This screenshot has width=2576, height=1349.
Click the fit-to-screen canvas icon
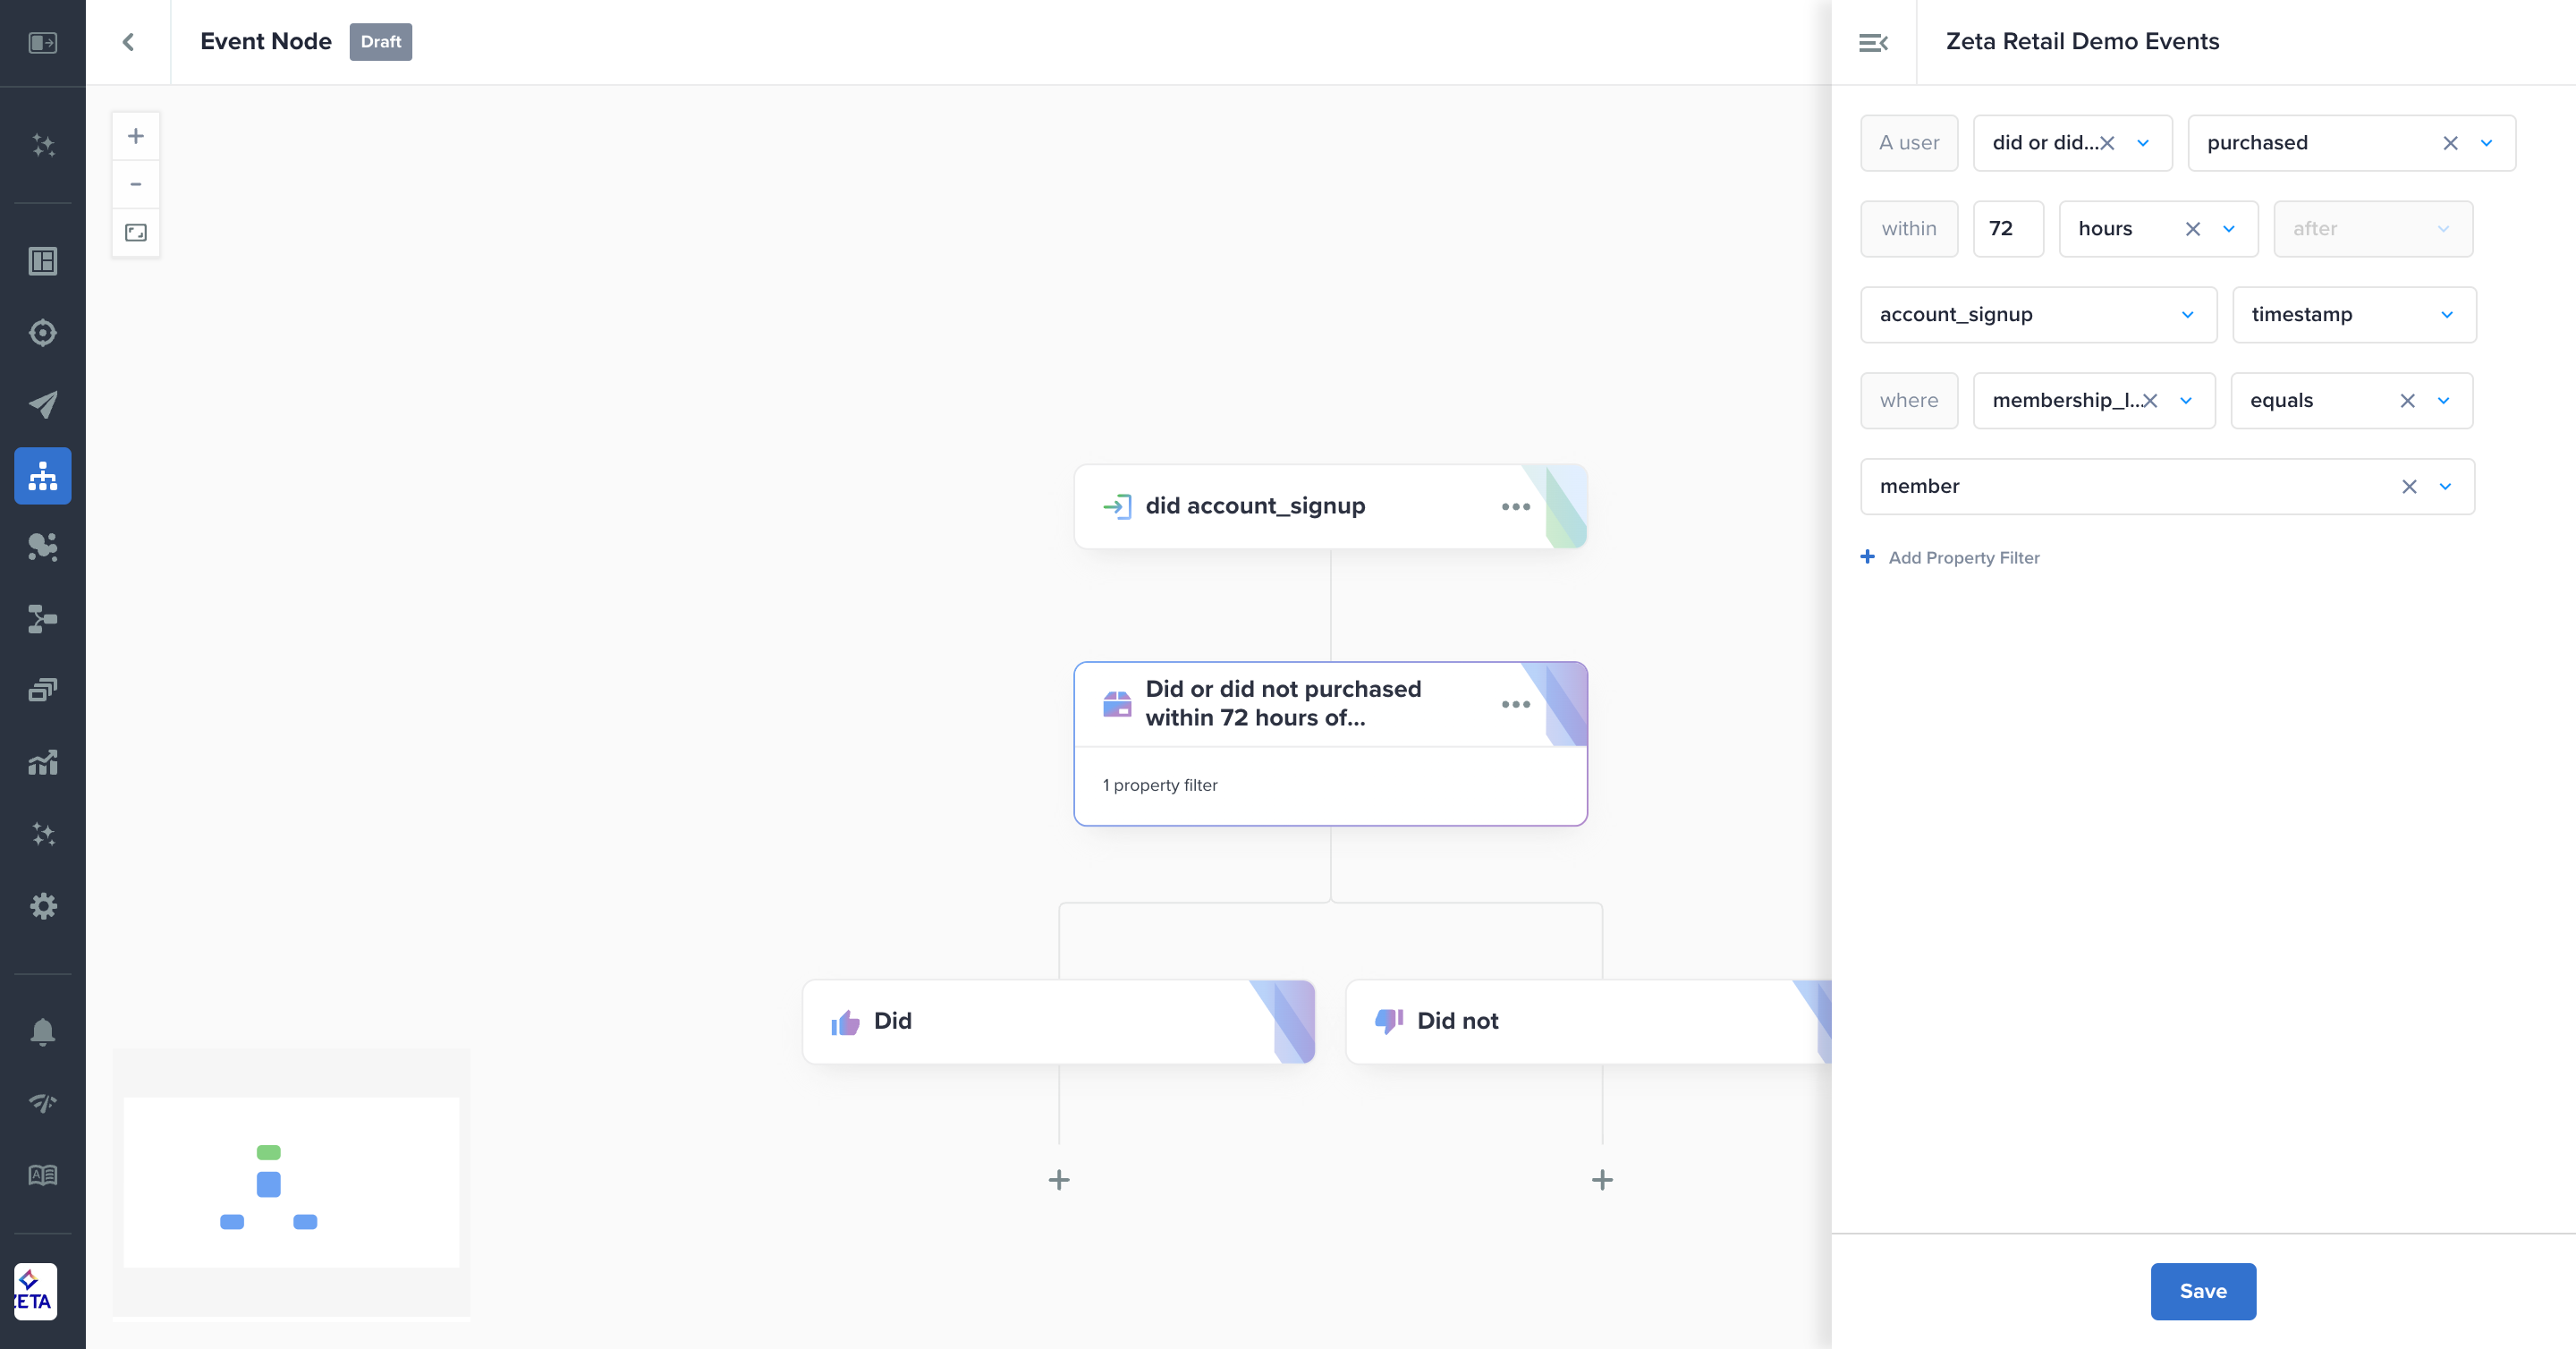[136, 232]
